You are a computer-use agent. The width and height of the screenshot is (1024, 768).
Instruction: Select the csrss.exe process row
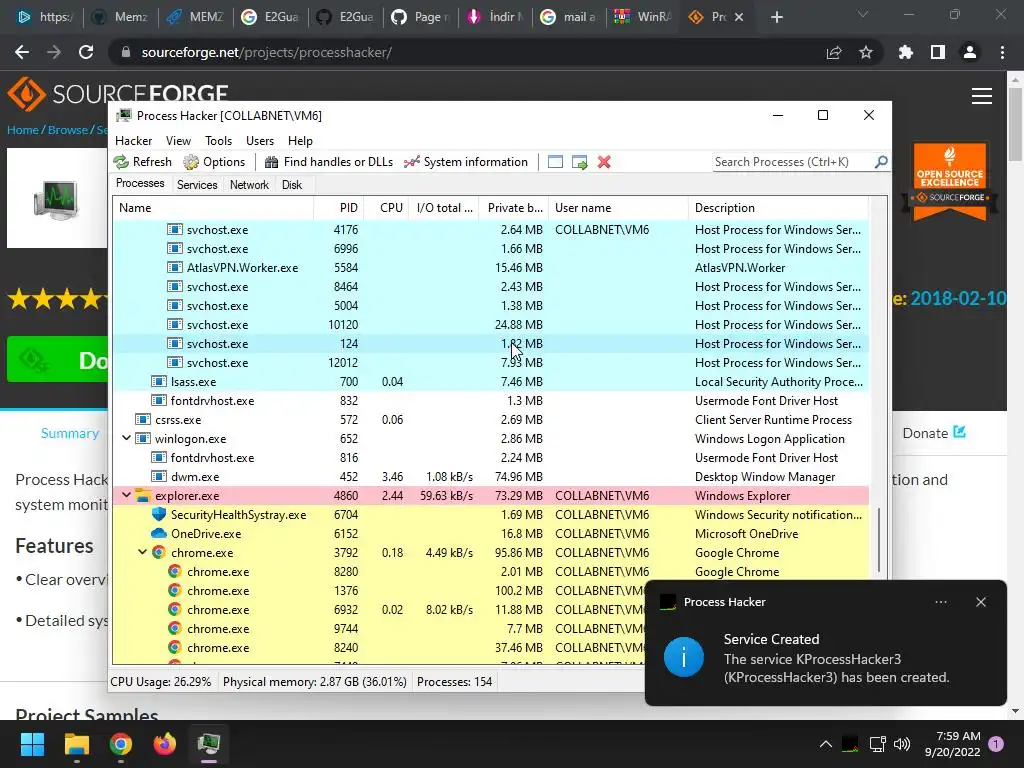(490, 420)
